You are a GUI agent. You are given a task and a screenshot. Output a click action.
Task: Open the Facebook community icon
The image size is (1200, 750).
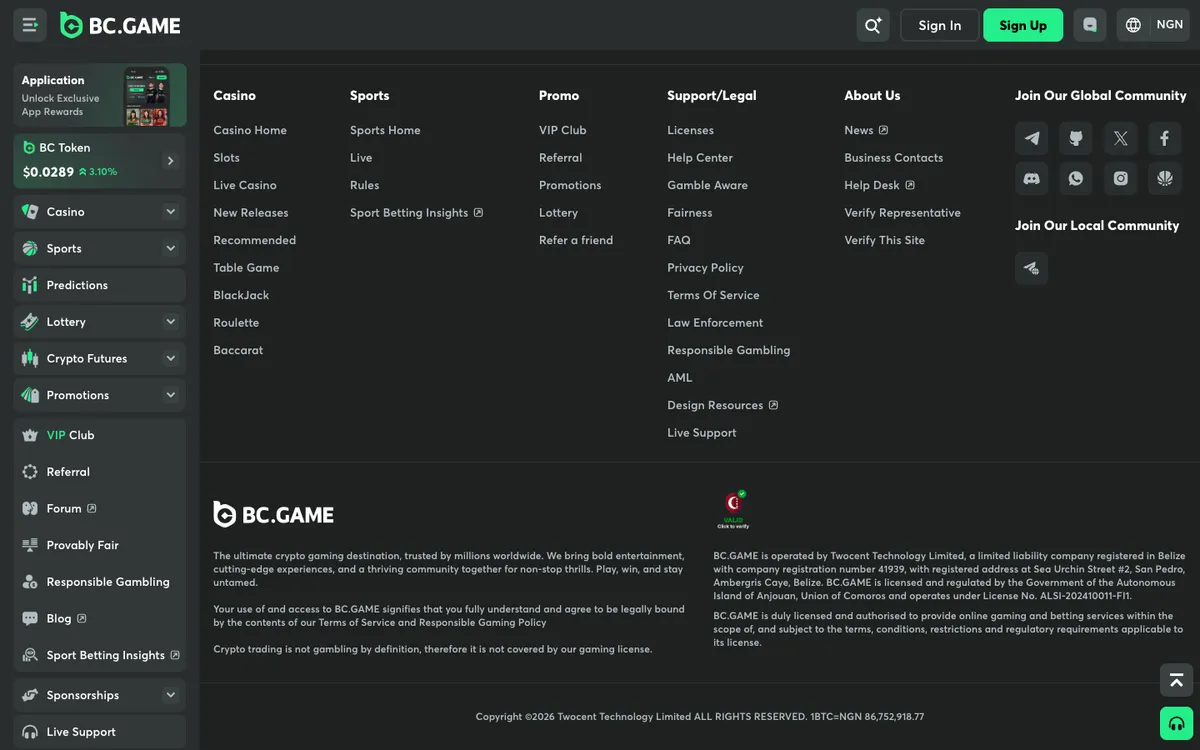coord(1164,138)
